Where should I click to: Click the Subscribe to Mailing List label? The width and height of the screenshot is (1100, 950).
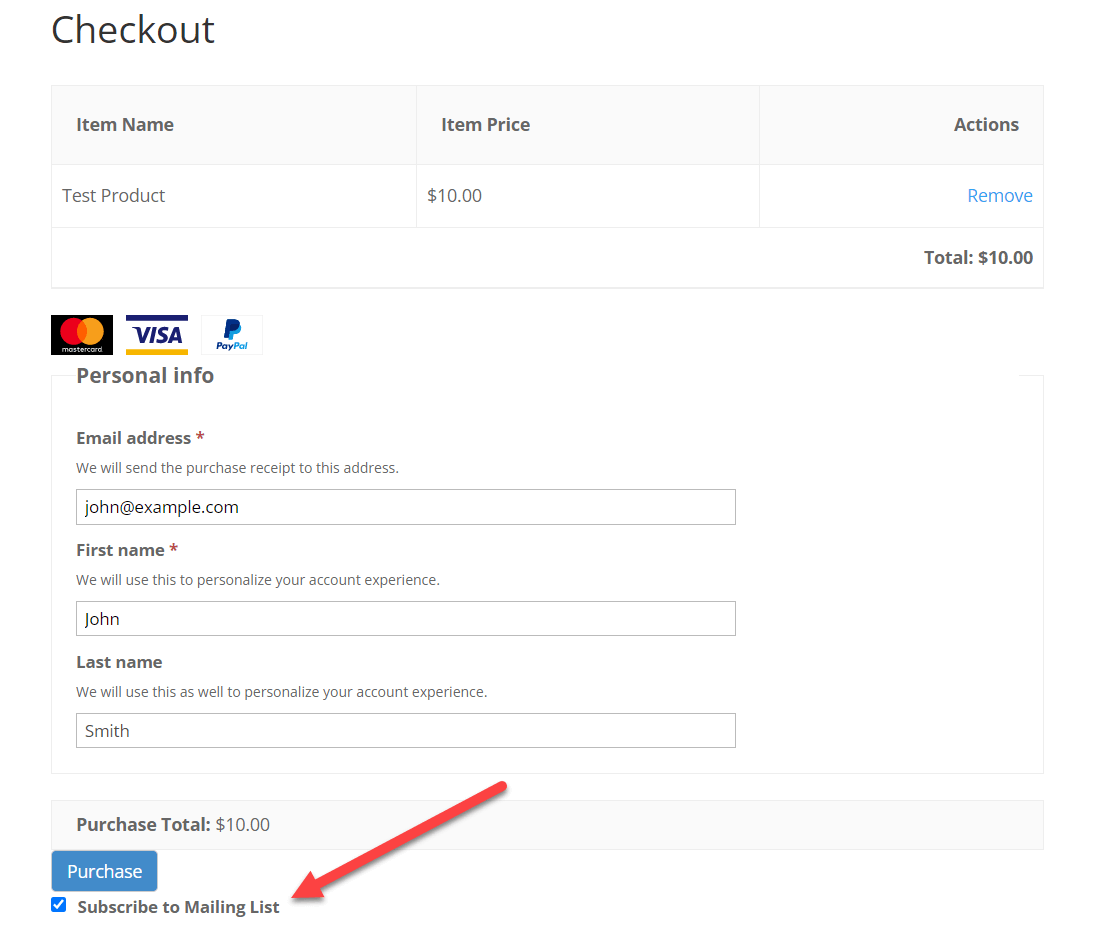(178, 907)
